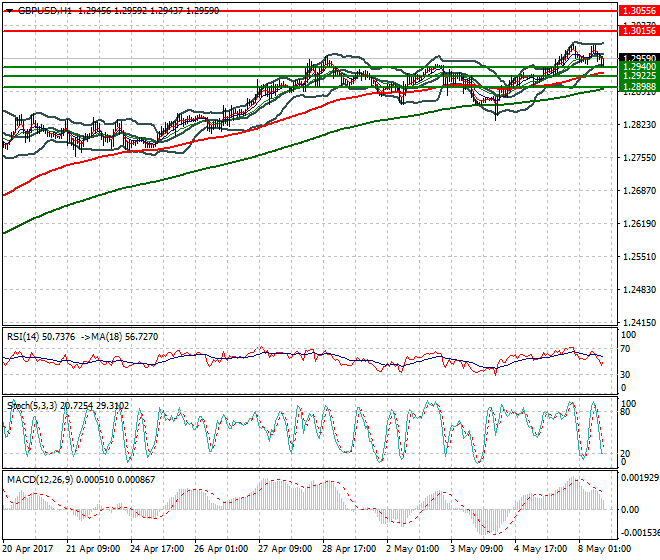Click the 0.00 value on MACD scale
This screenshot has width=660, height=560.
[630, 510]
